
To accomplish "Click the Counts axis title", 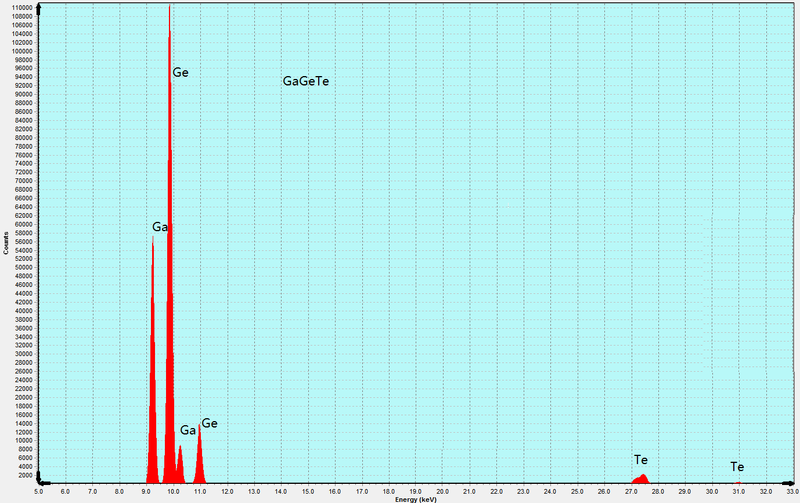I will click(x=5, y=247).
